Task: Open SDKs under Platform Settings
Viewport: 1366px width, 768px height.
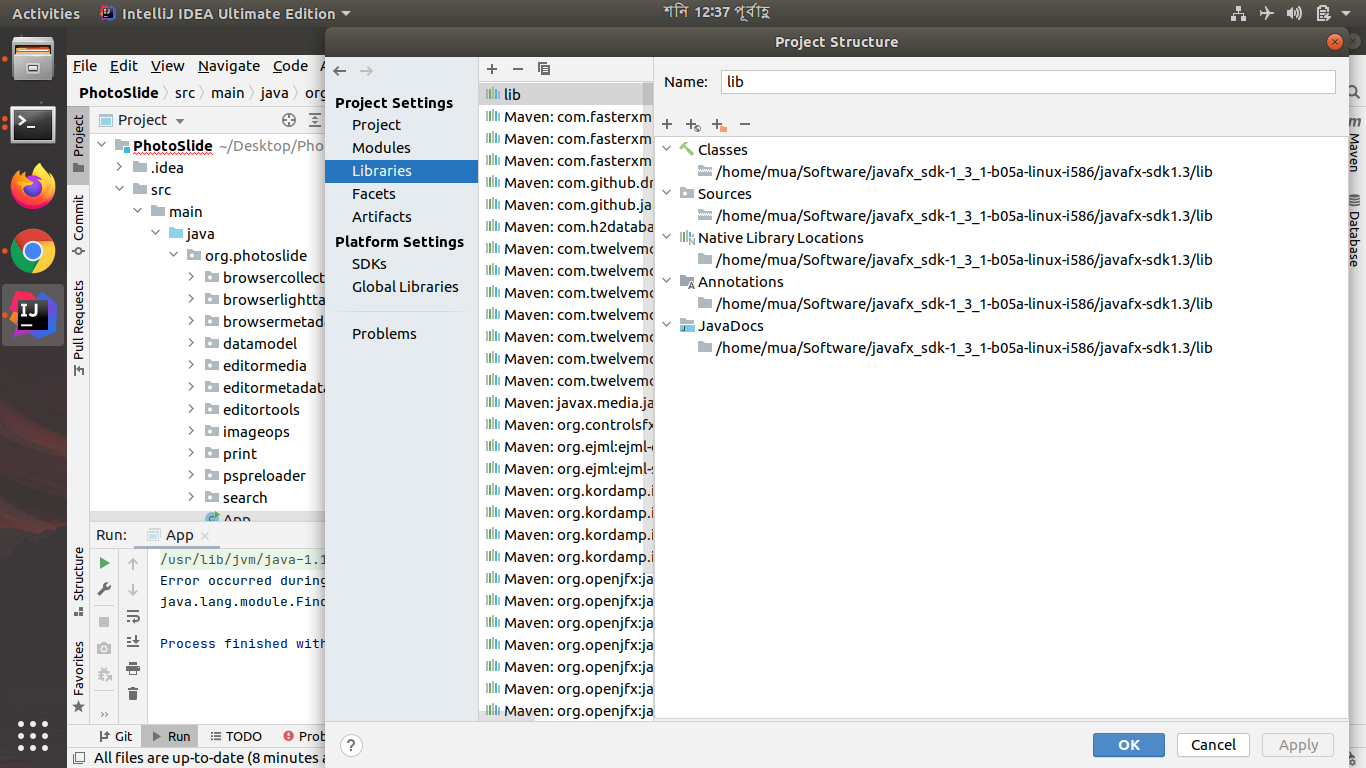Action: [369, 264]
